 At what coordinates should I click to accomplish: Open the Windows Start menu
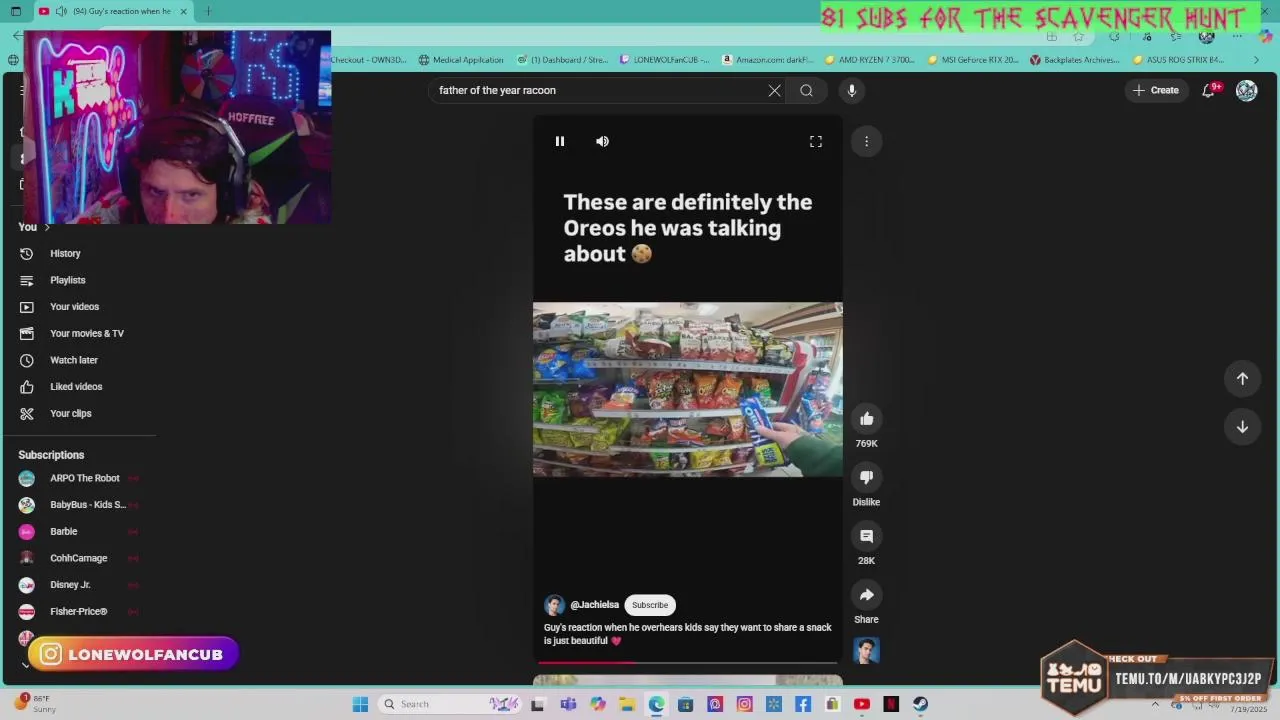coord(360,704)
